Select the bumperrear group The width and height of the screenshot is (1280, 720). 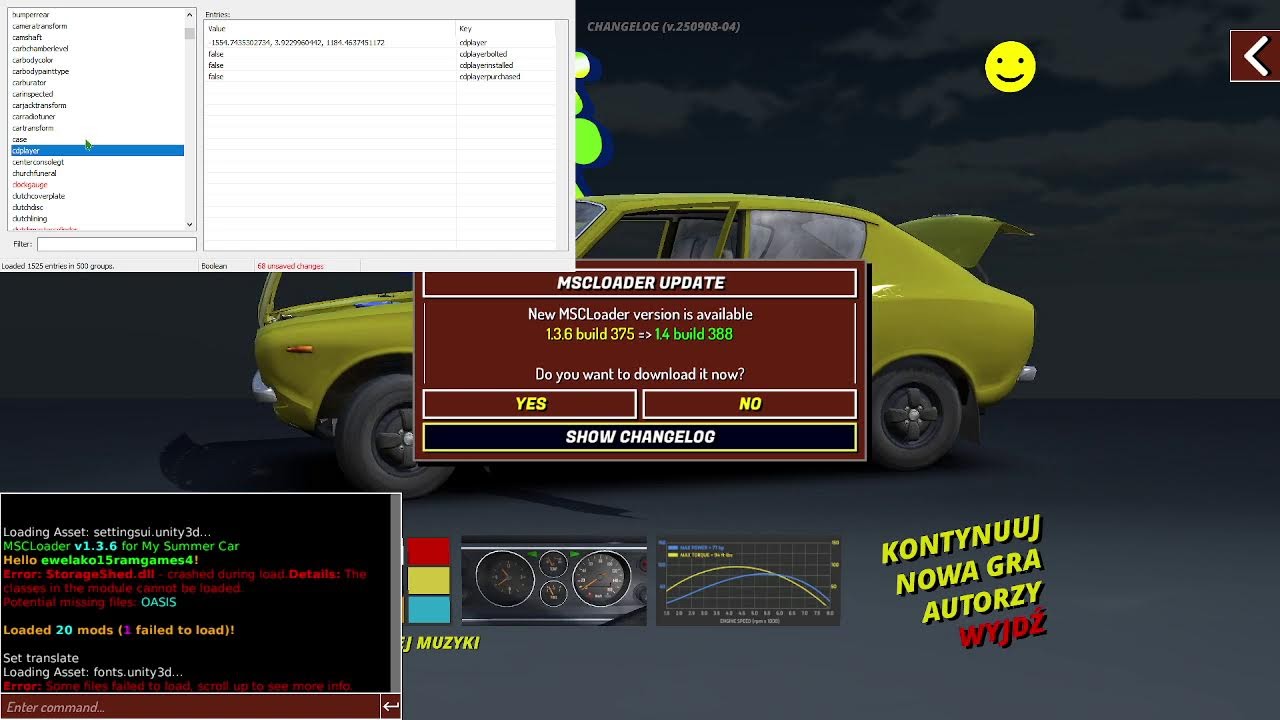pyautogui.click(x=31, y=15)
